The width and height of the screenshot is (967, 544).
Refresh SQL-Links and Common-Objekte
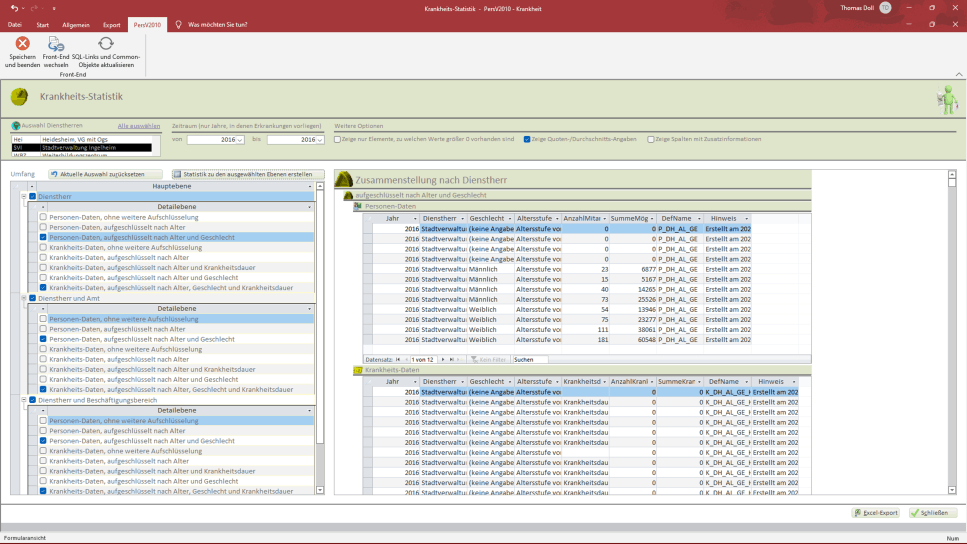tap(105, 44)
